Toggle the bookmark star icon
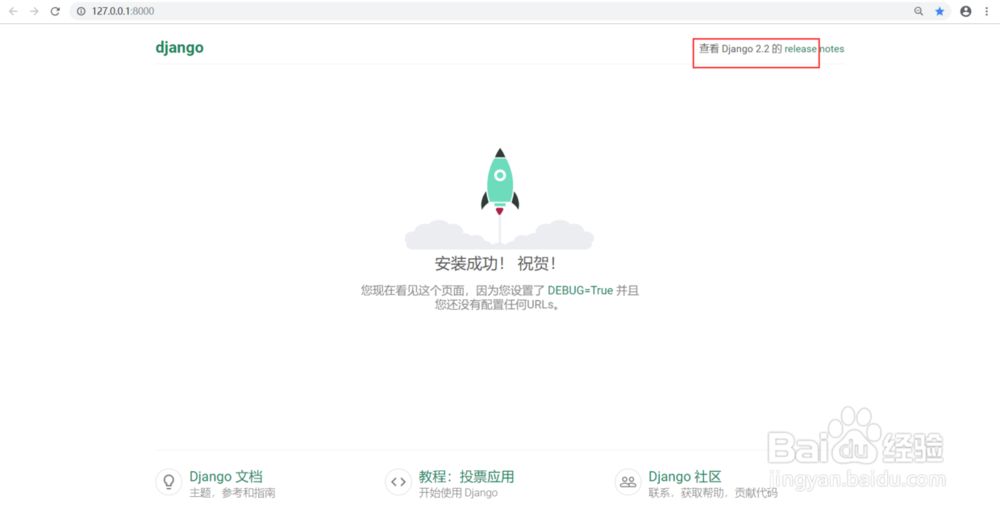 coord(939,11)
